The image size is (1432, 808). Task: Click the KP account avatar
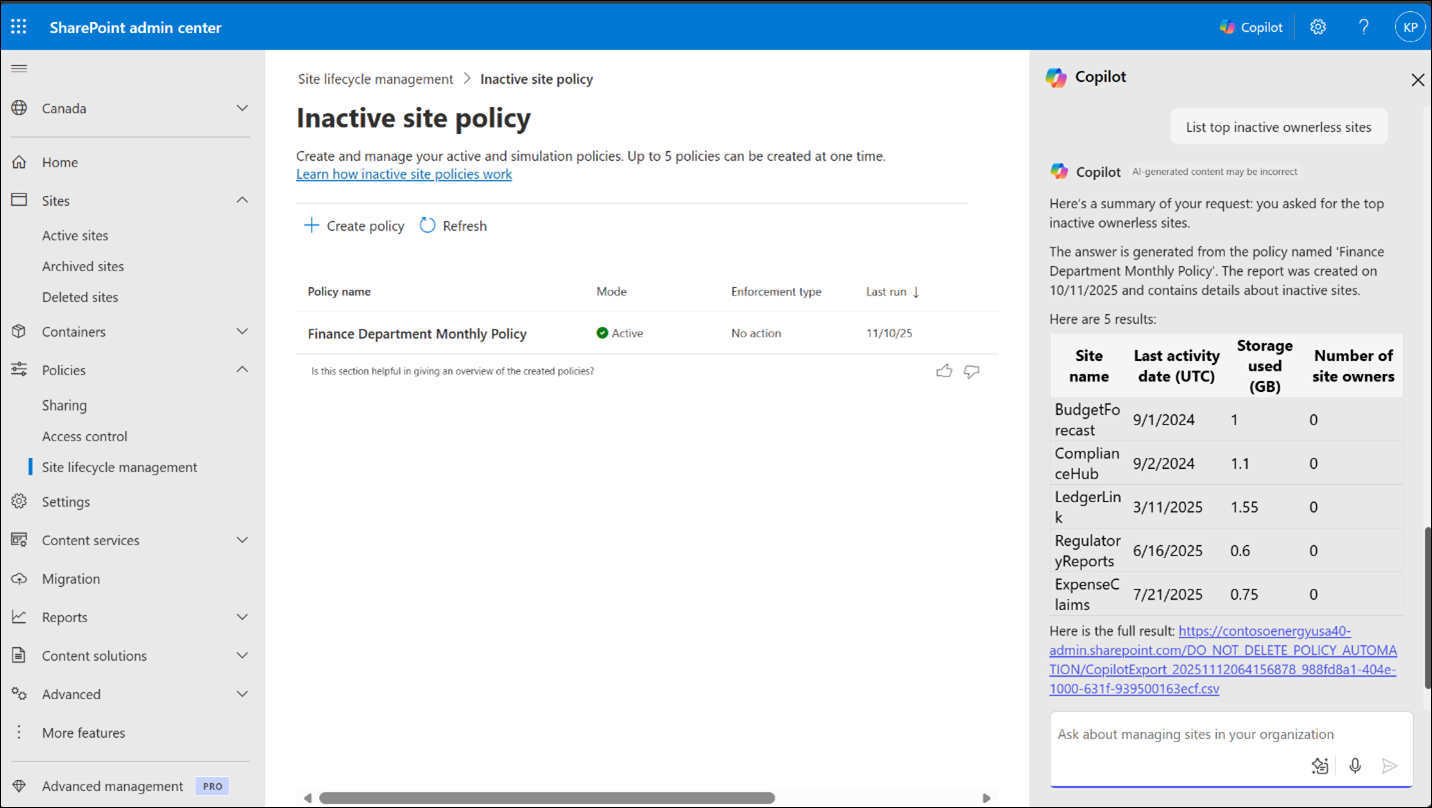1409,27
